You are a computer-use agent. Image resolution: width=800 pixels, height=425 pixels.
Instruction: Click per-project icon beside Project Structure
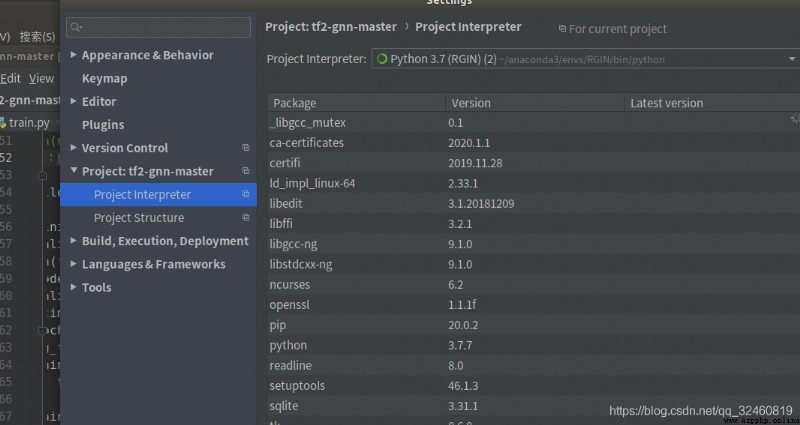click(x=245, y=217)
